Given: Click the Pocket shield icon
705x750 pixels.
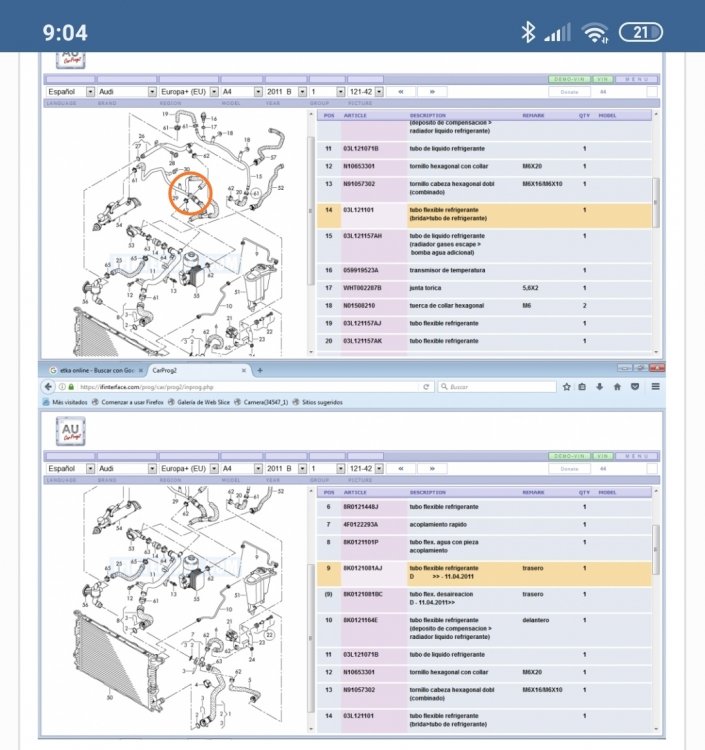Looking at the screenshot, I should [635, 386].
